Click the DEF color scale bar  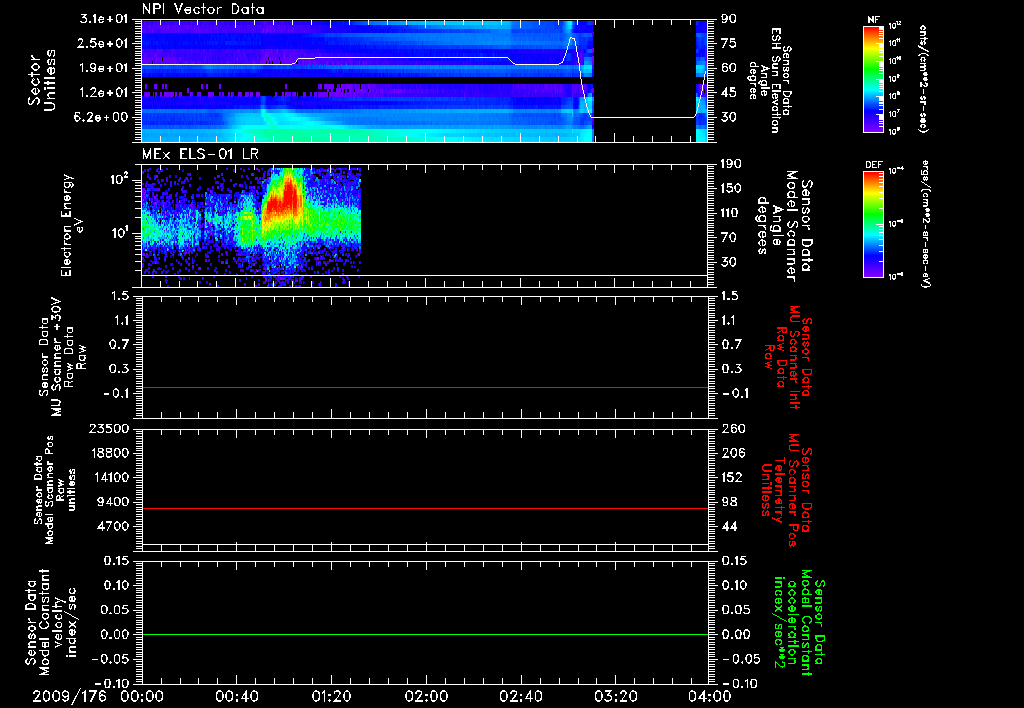click(873, 223)
